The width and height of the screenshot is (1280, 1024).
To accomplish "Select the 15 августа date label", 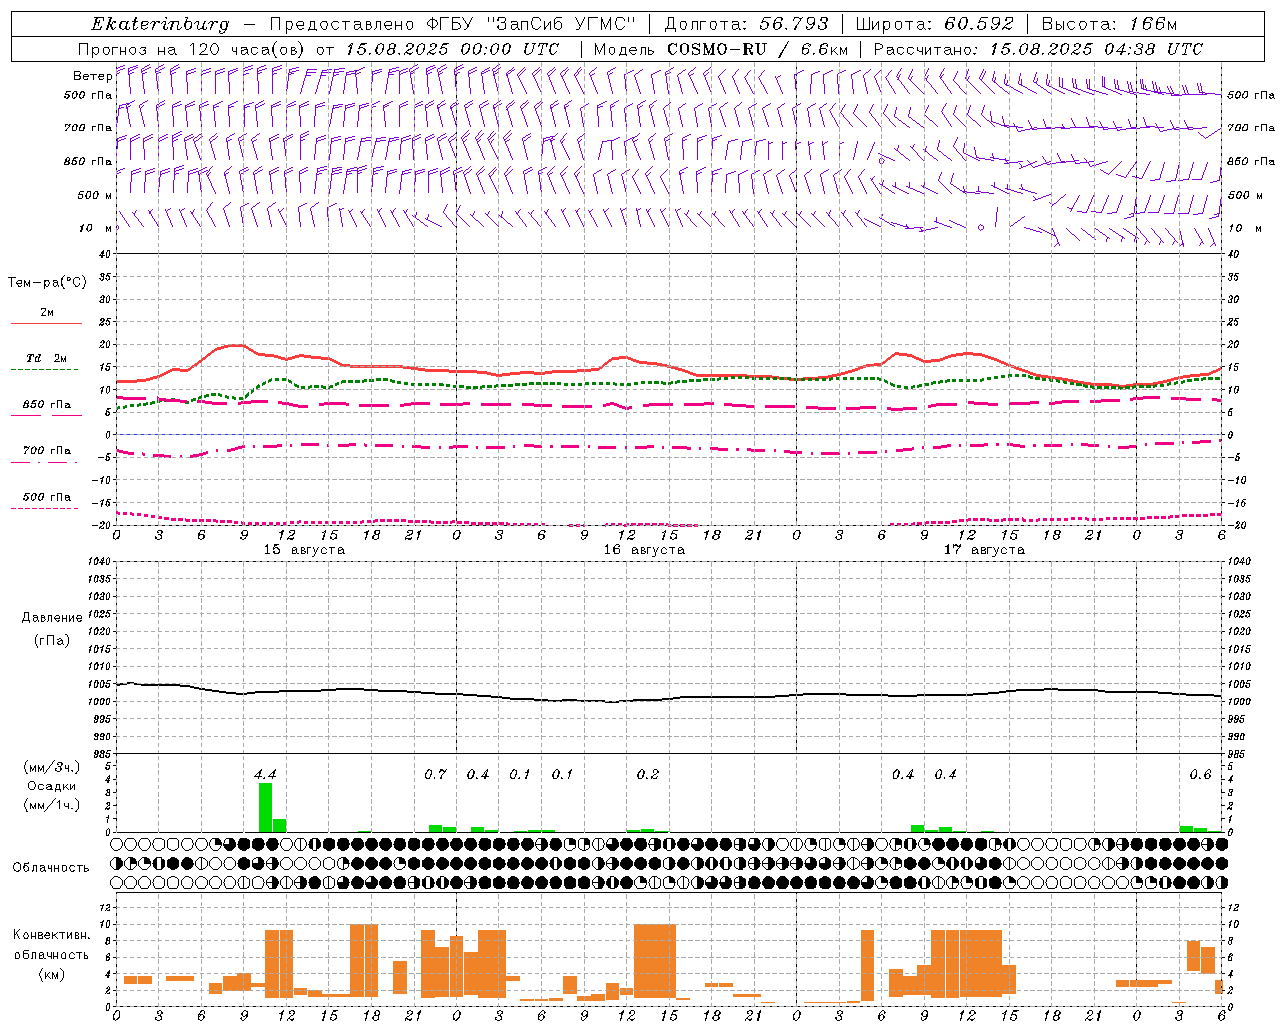I will pos(304,550).
